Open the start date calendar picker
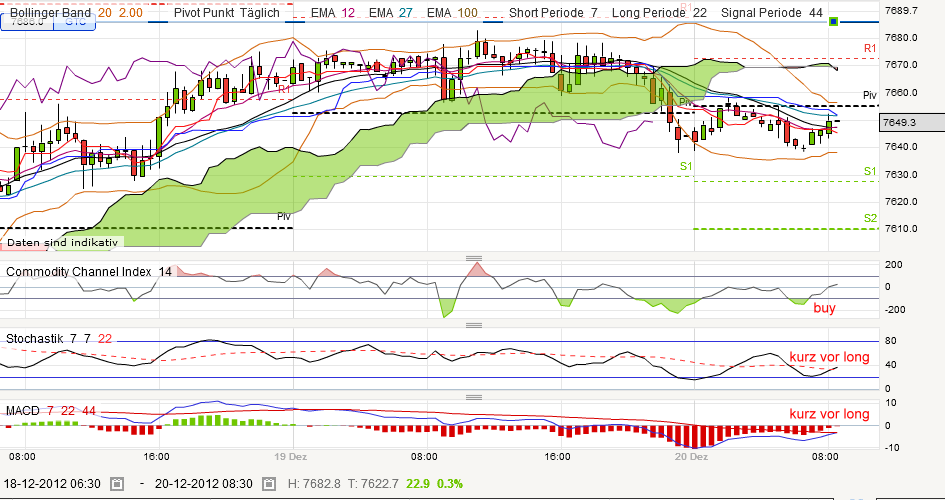Screen dimensions: 945x500 [118, 483]
